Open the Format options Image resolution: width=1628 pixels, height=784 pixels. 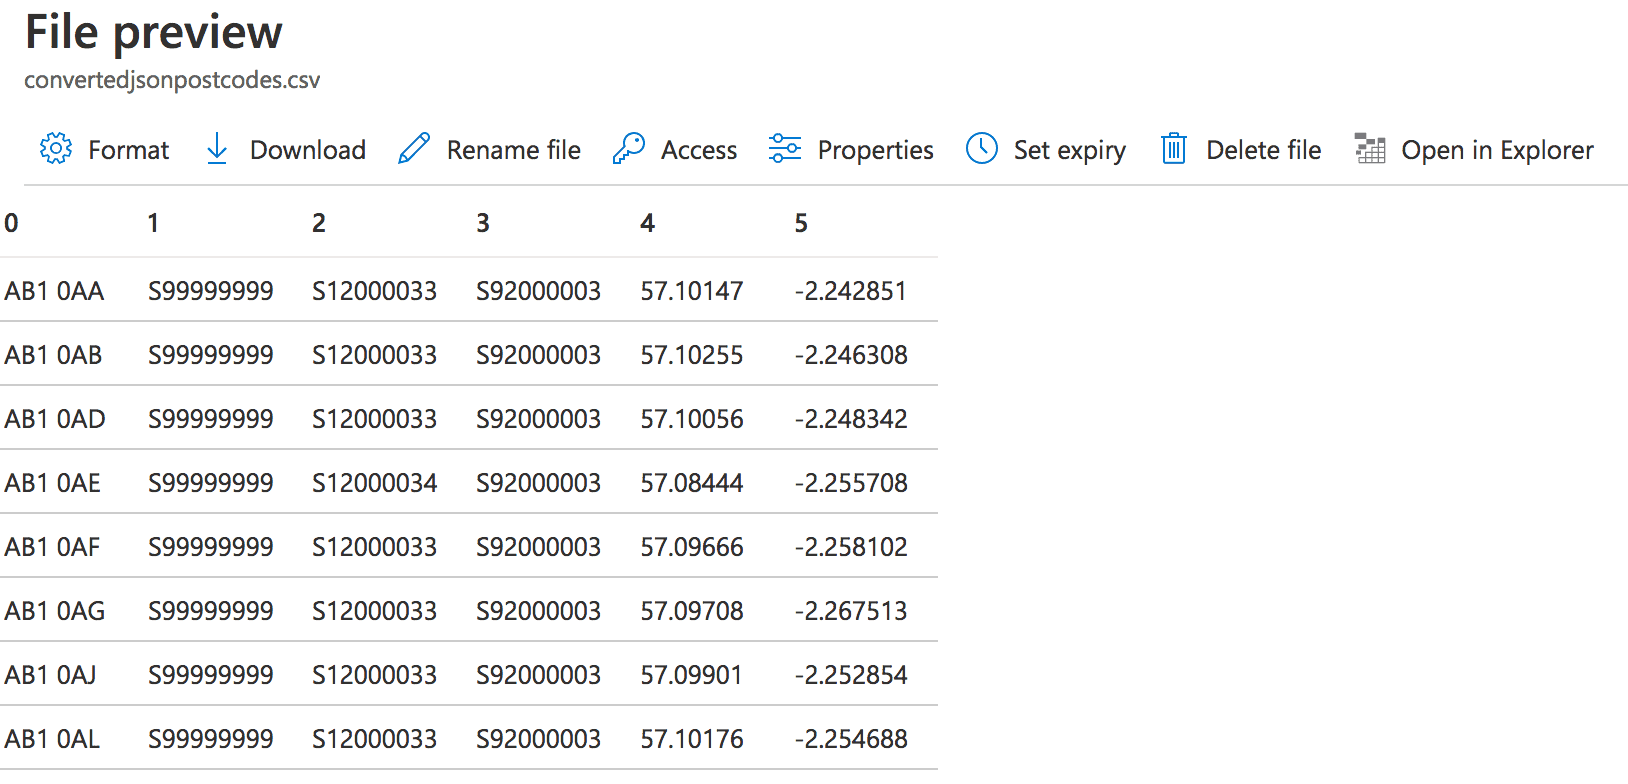[x=128, y=150]
